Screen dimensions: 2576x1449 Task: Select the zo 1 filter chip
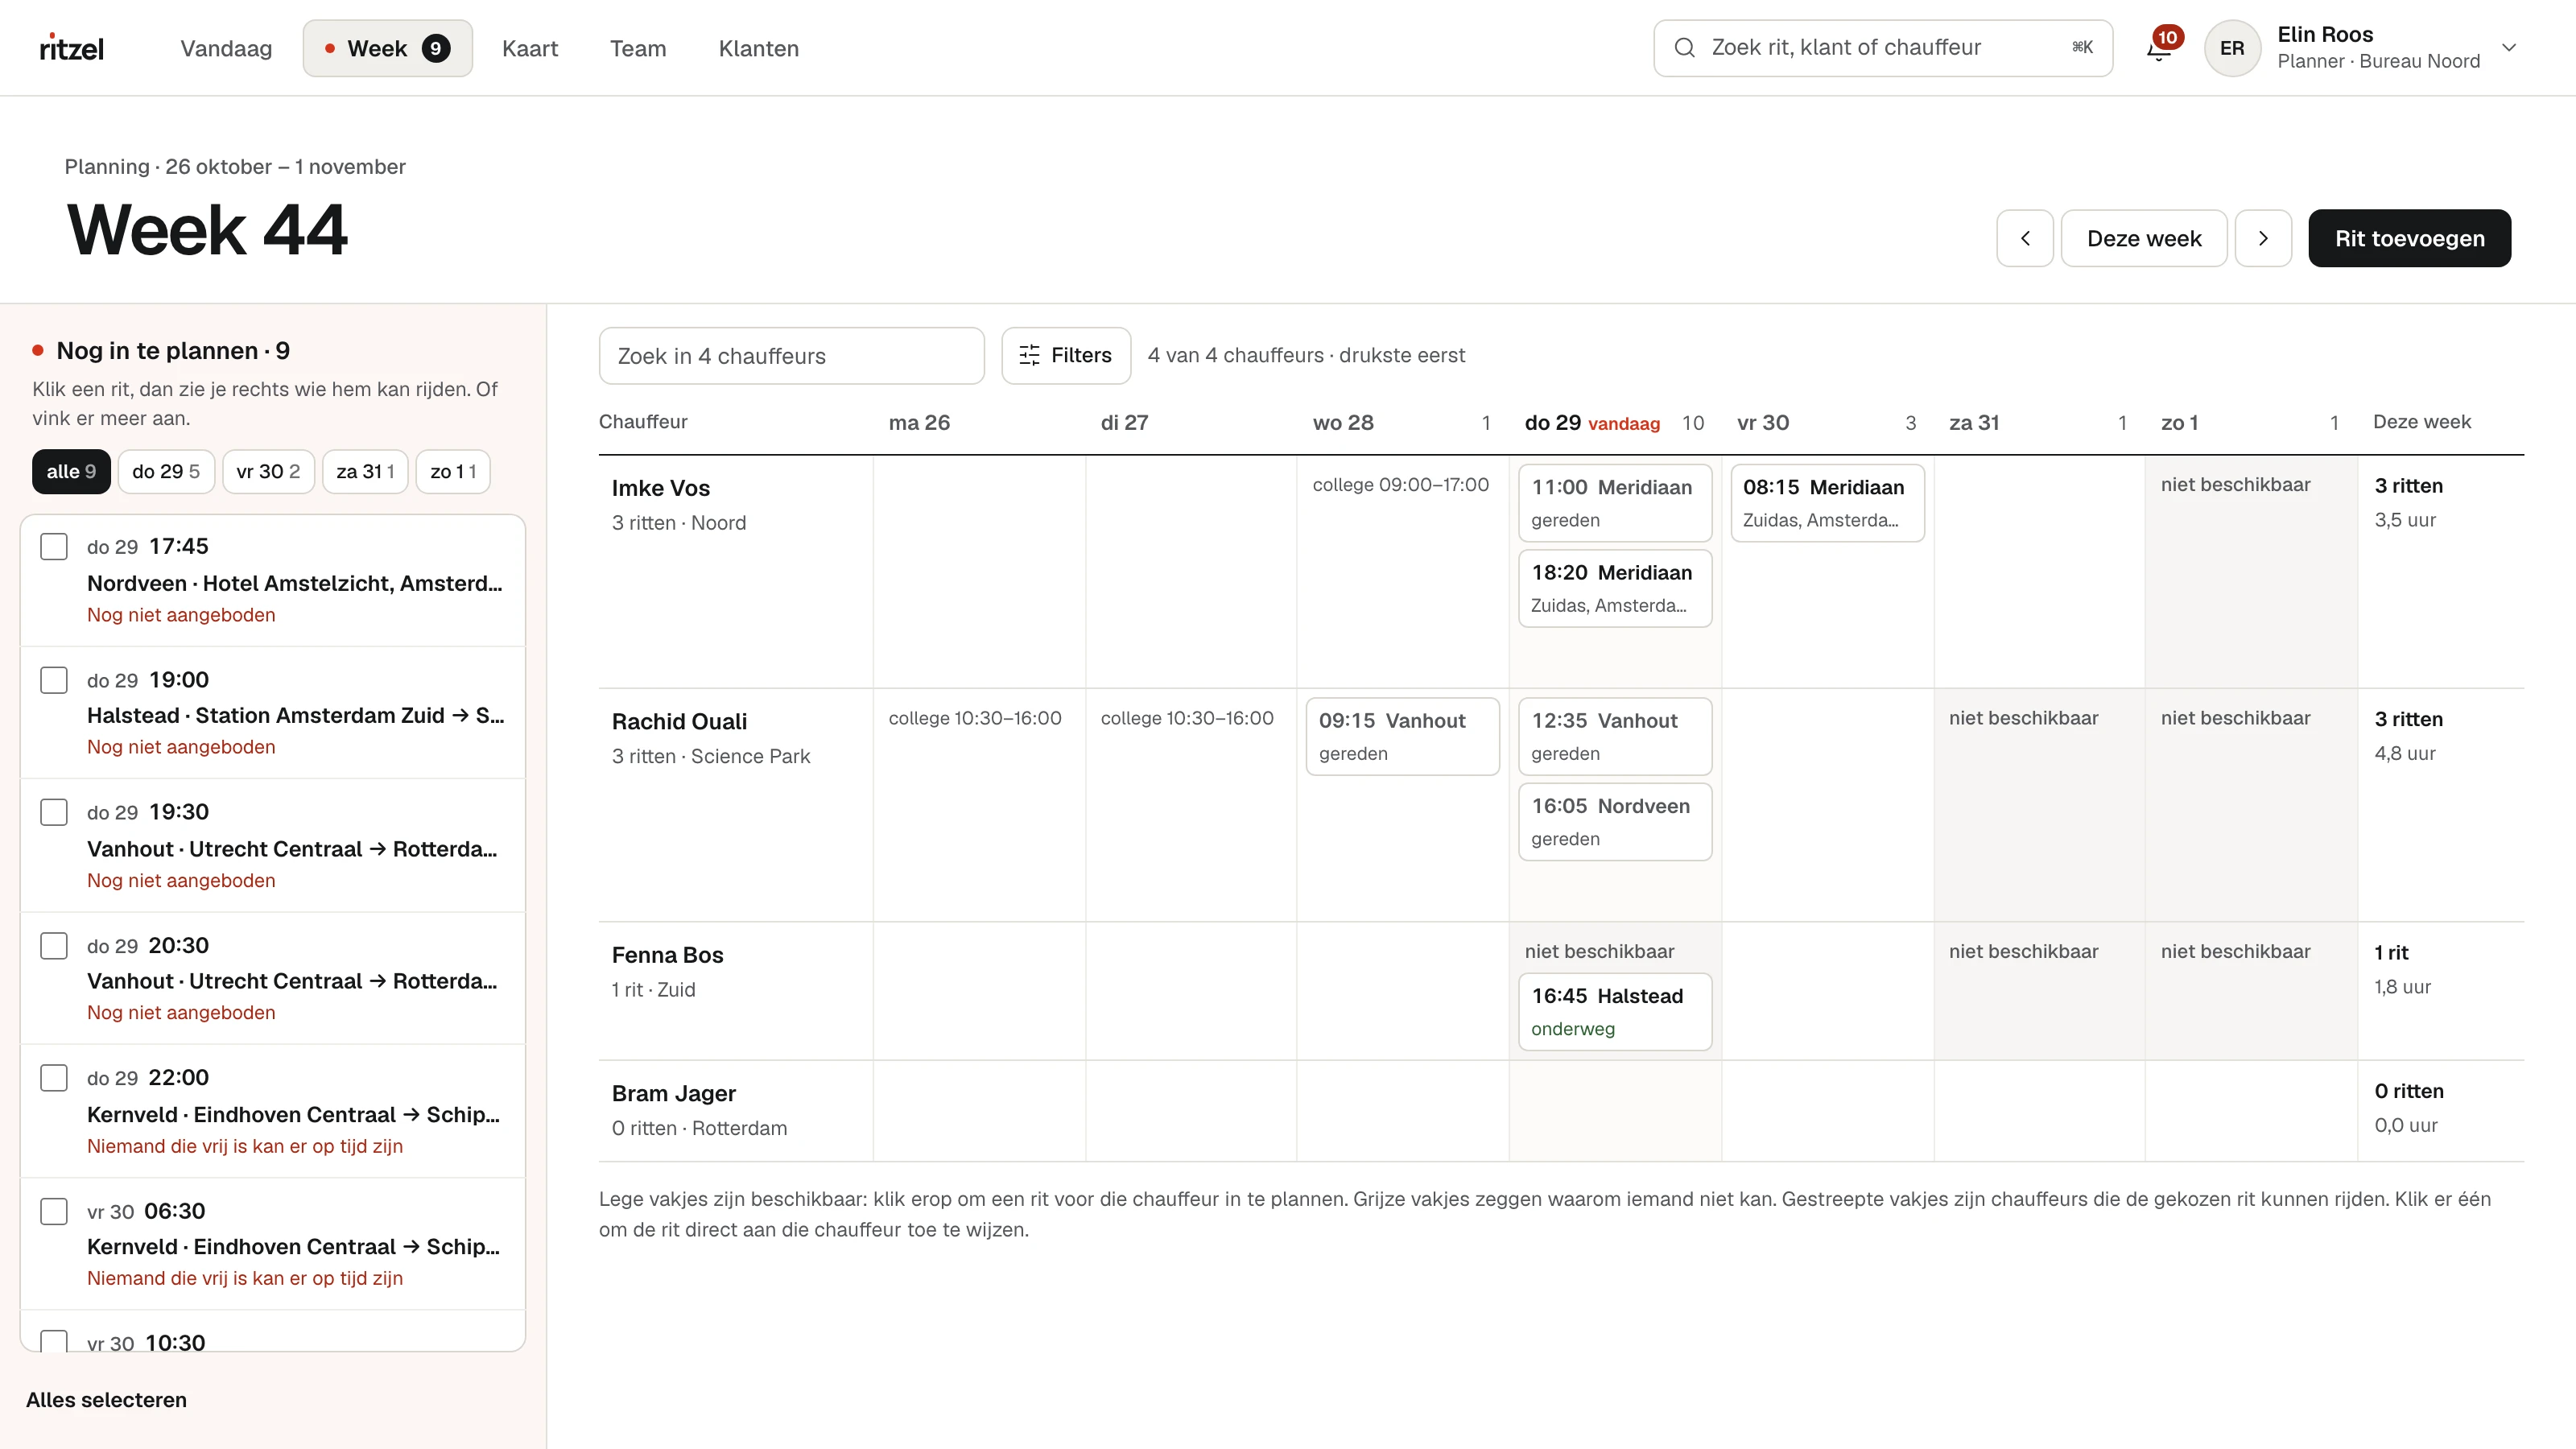453,471
